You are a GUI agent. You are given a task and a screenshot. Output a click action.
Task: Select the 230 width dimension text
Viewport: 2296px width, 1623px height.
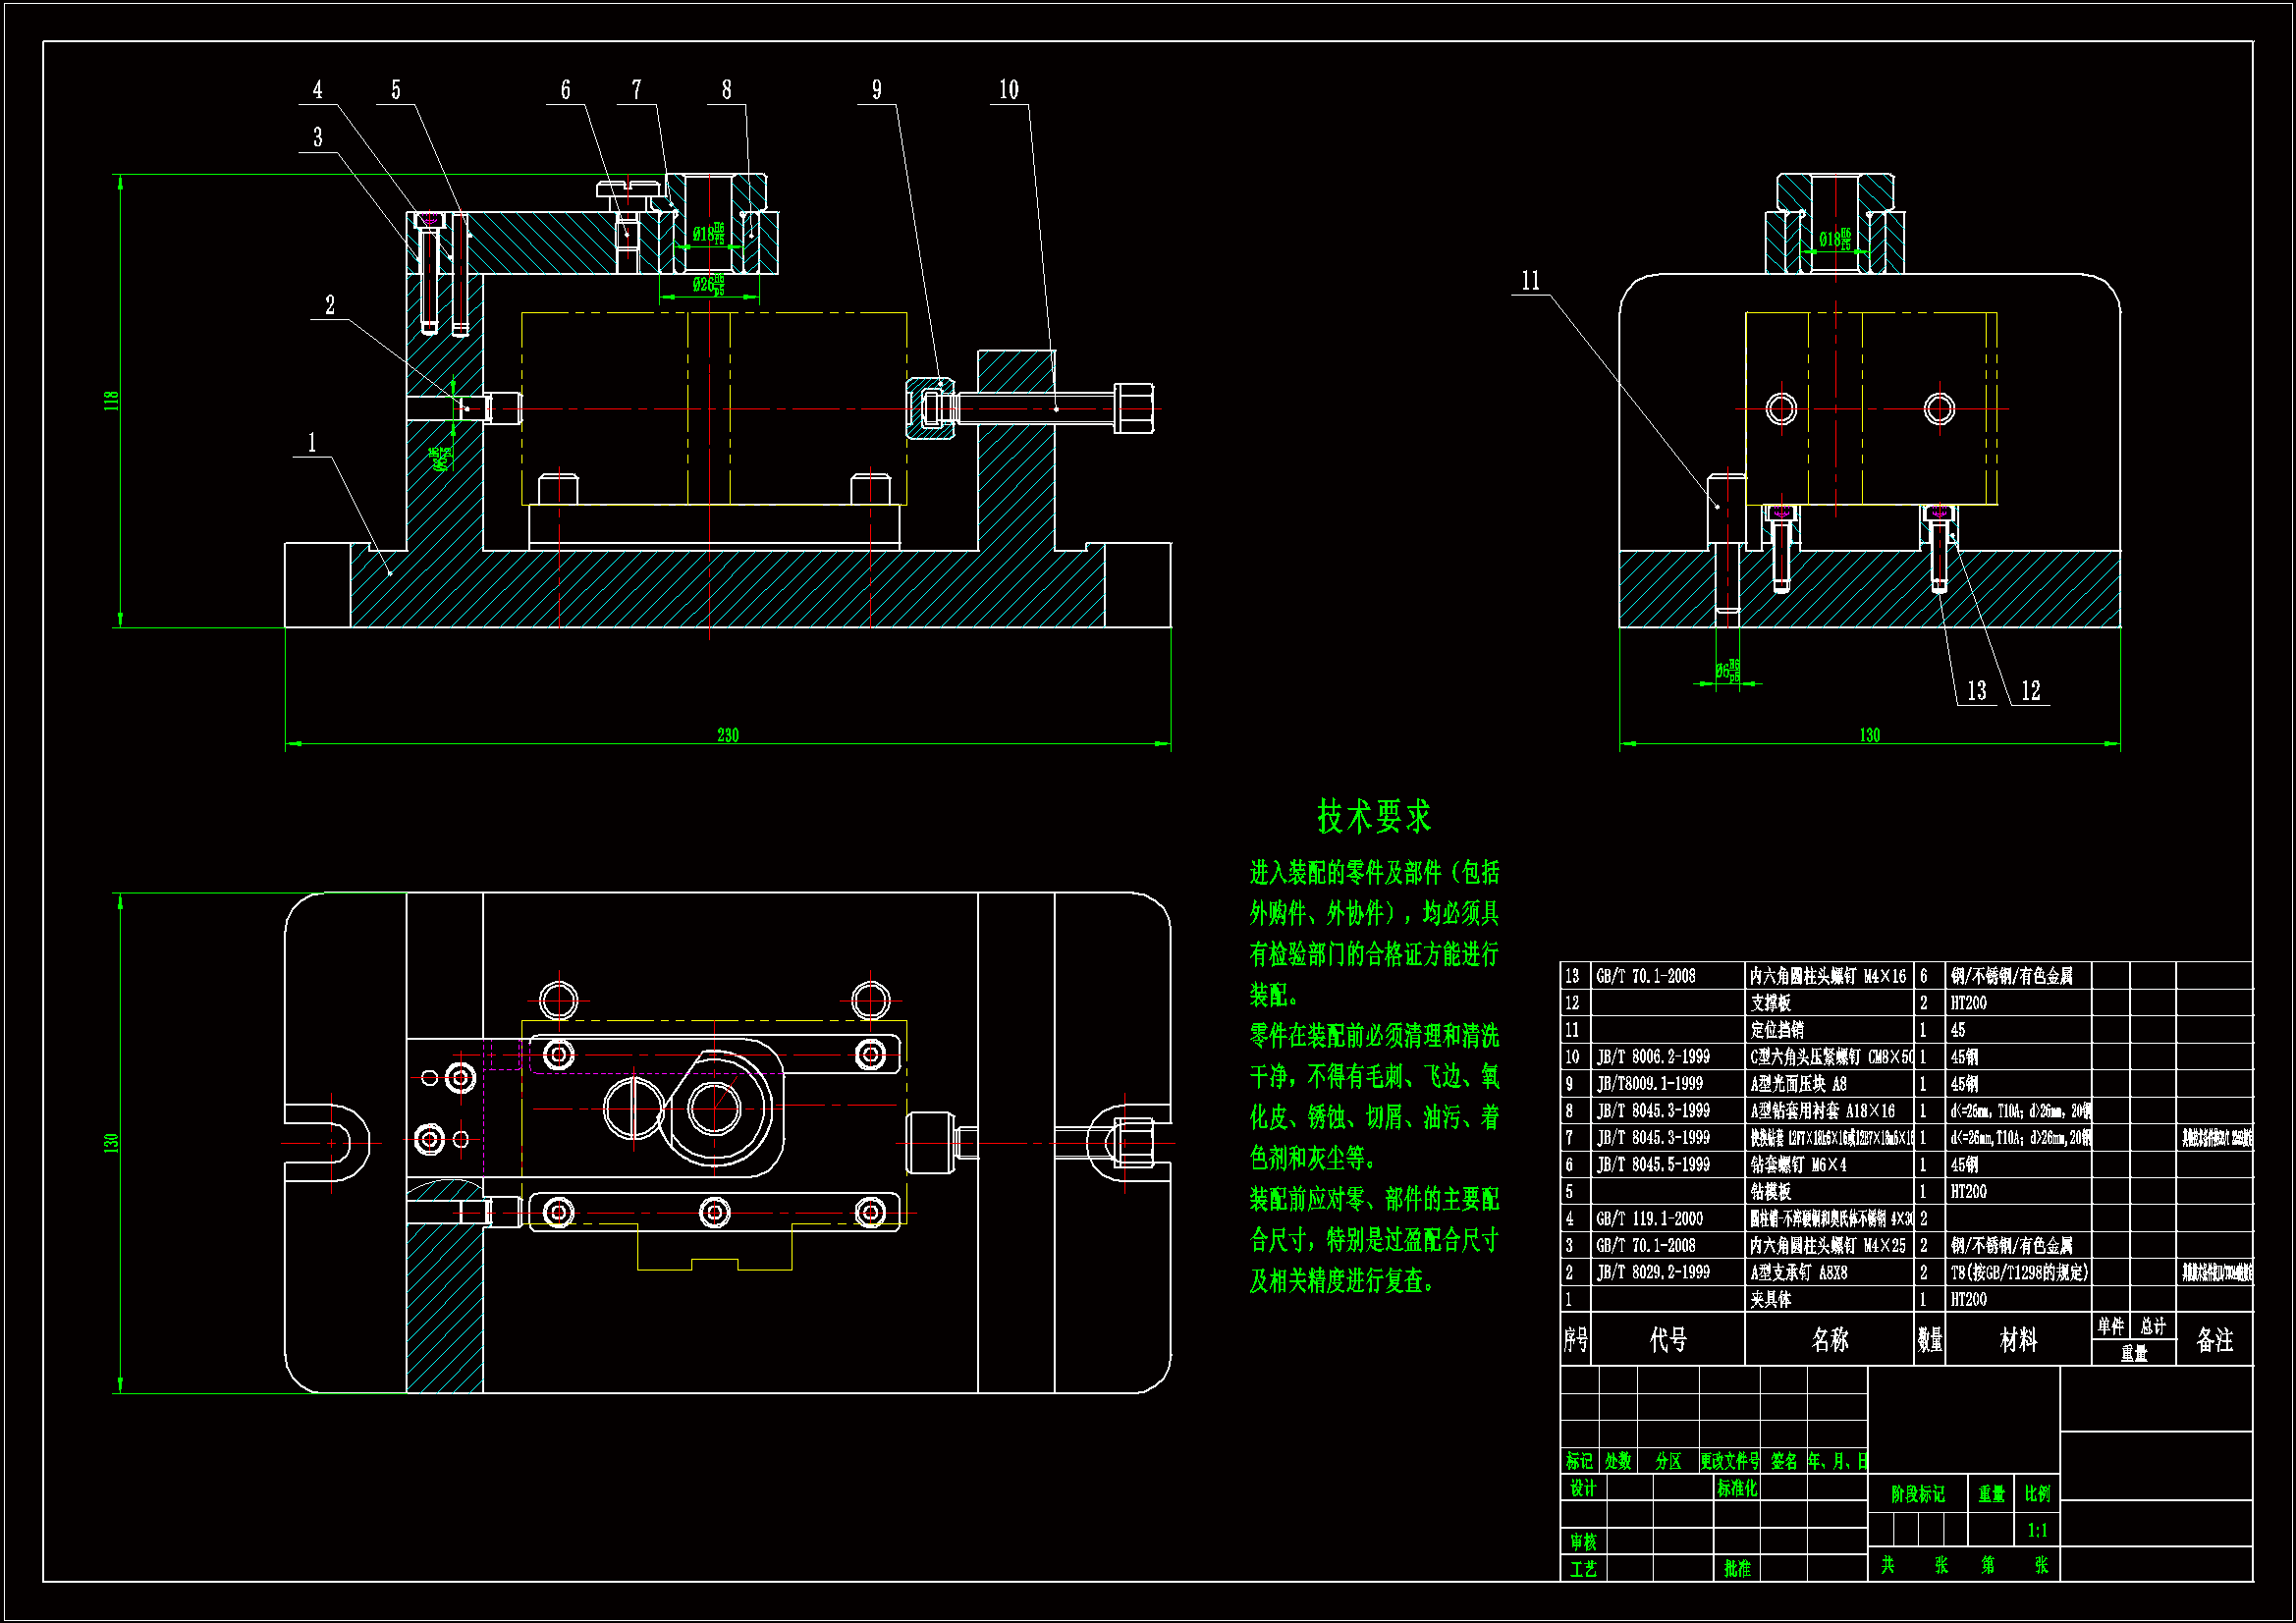pos(727,735)
